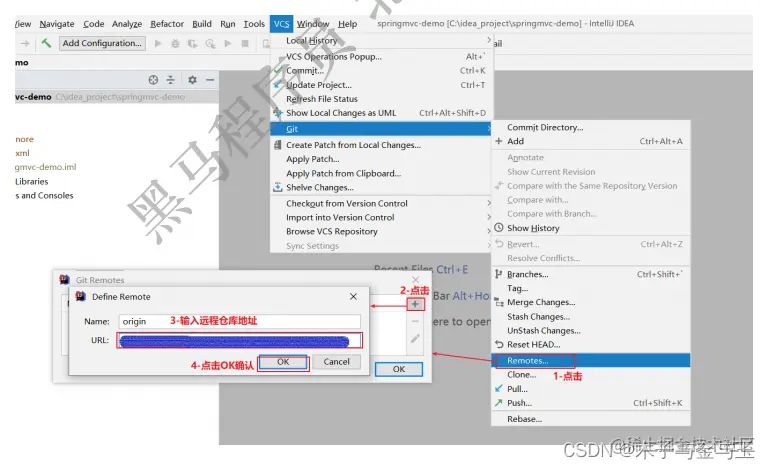Open the Window menu

313,24
